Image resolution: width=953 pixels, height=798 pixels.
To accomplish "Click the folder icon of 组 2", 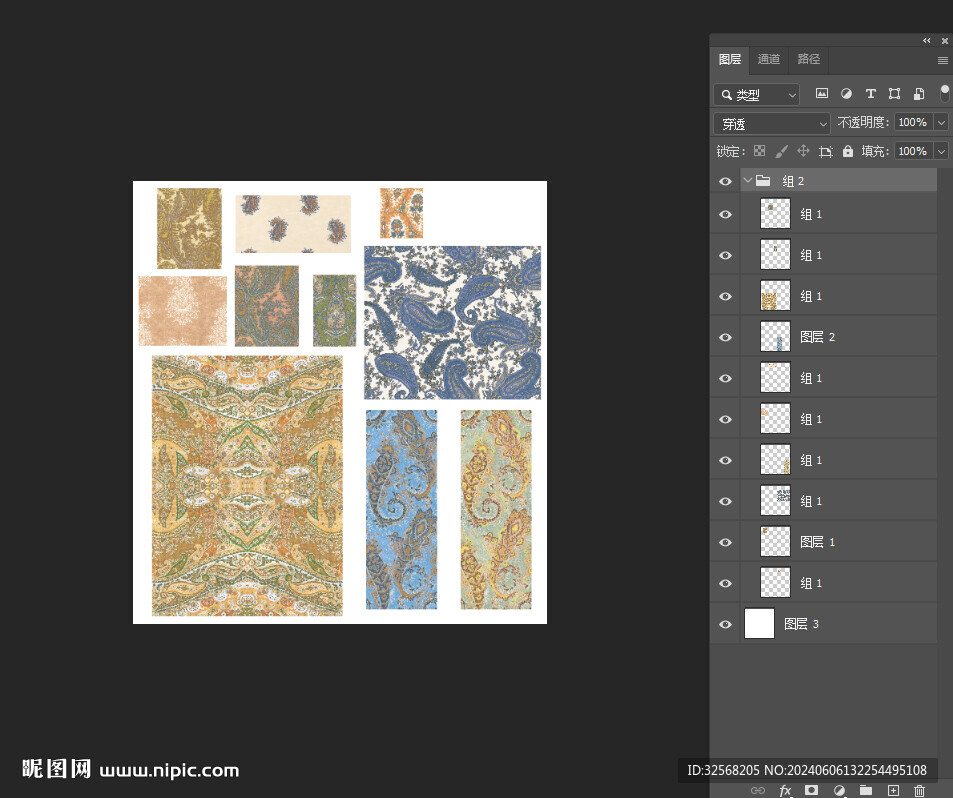I will pos(763,181).
